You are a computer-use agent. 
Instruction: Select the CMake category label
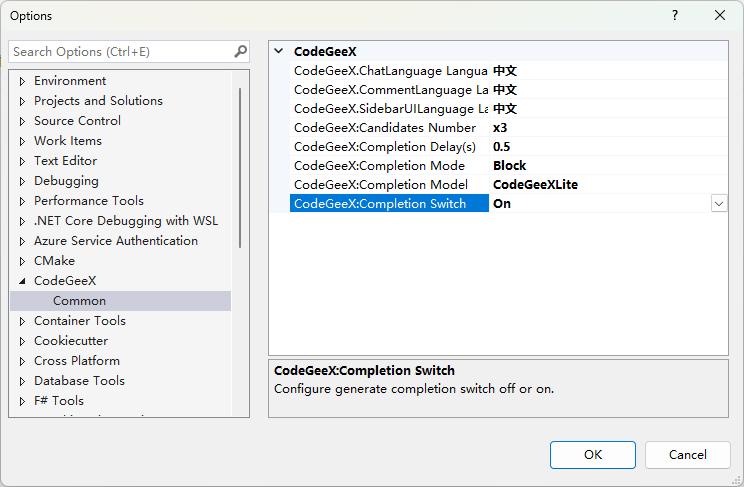55,261
